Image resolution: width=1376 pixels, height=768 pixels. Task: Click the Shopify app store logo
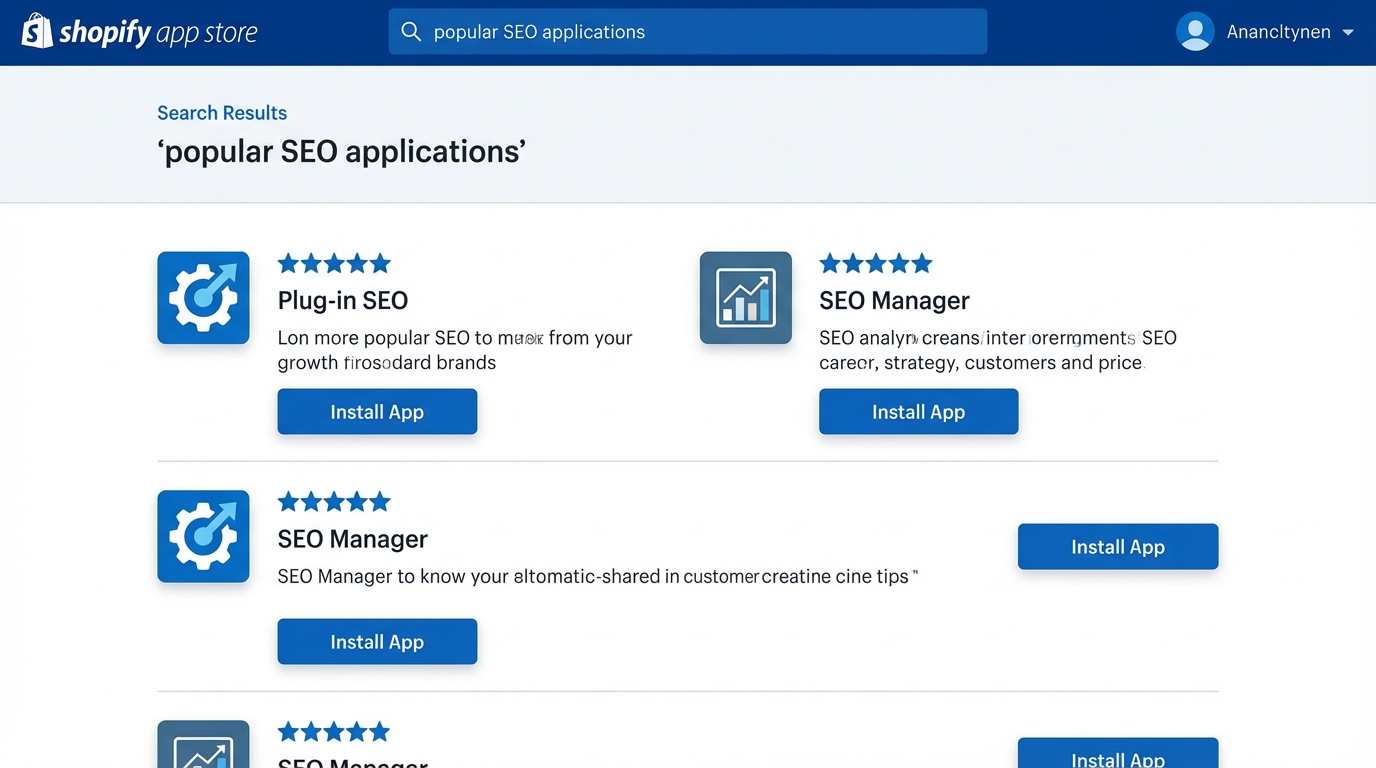point(140,31)
